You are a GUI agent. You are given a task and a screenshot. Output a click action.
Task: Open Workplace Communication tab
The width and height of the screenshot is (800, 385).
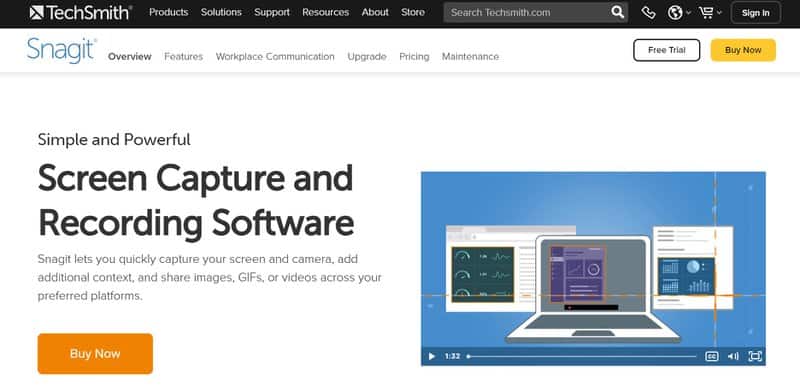point(275,57)
